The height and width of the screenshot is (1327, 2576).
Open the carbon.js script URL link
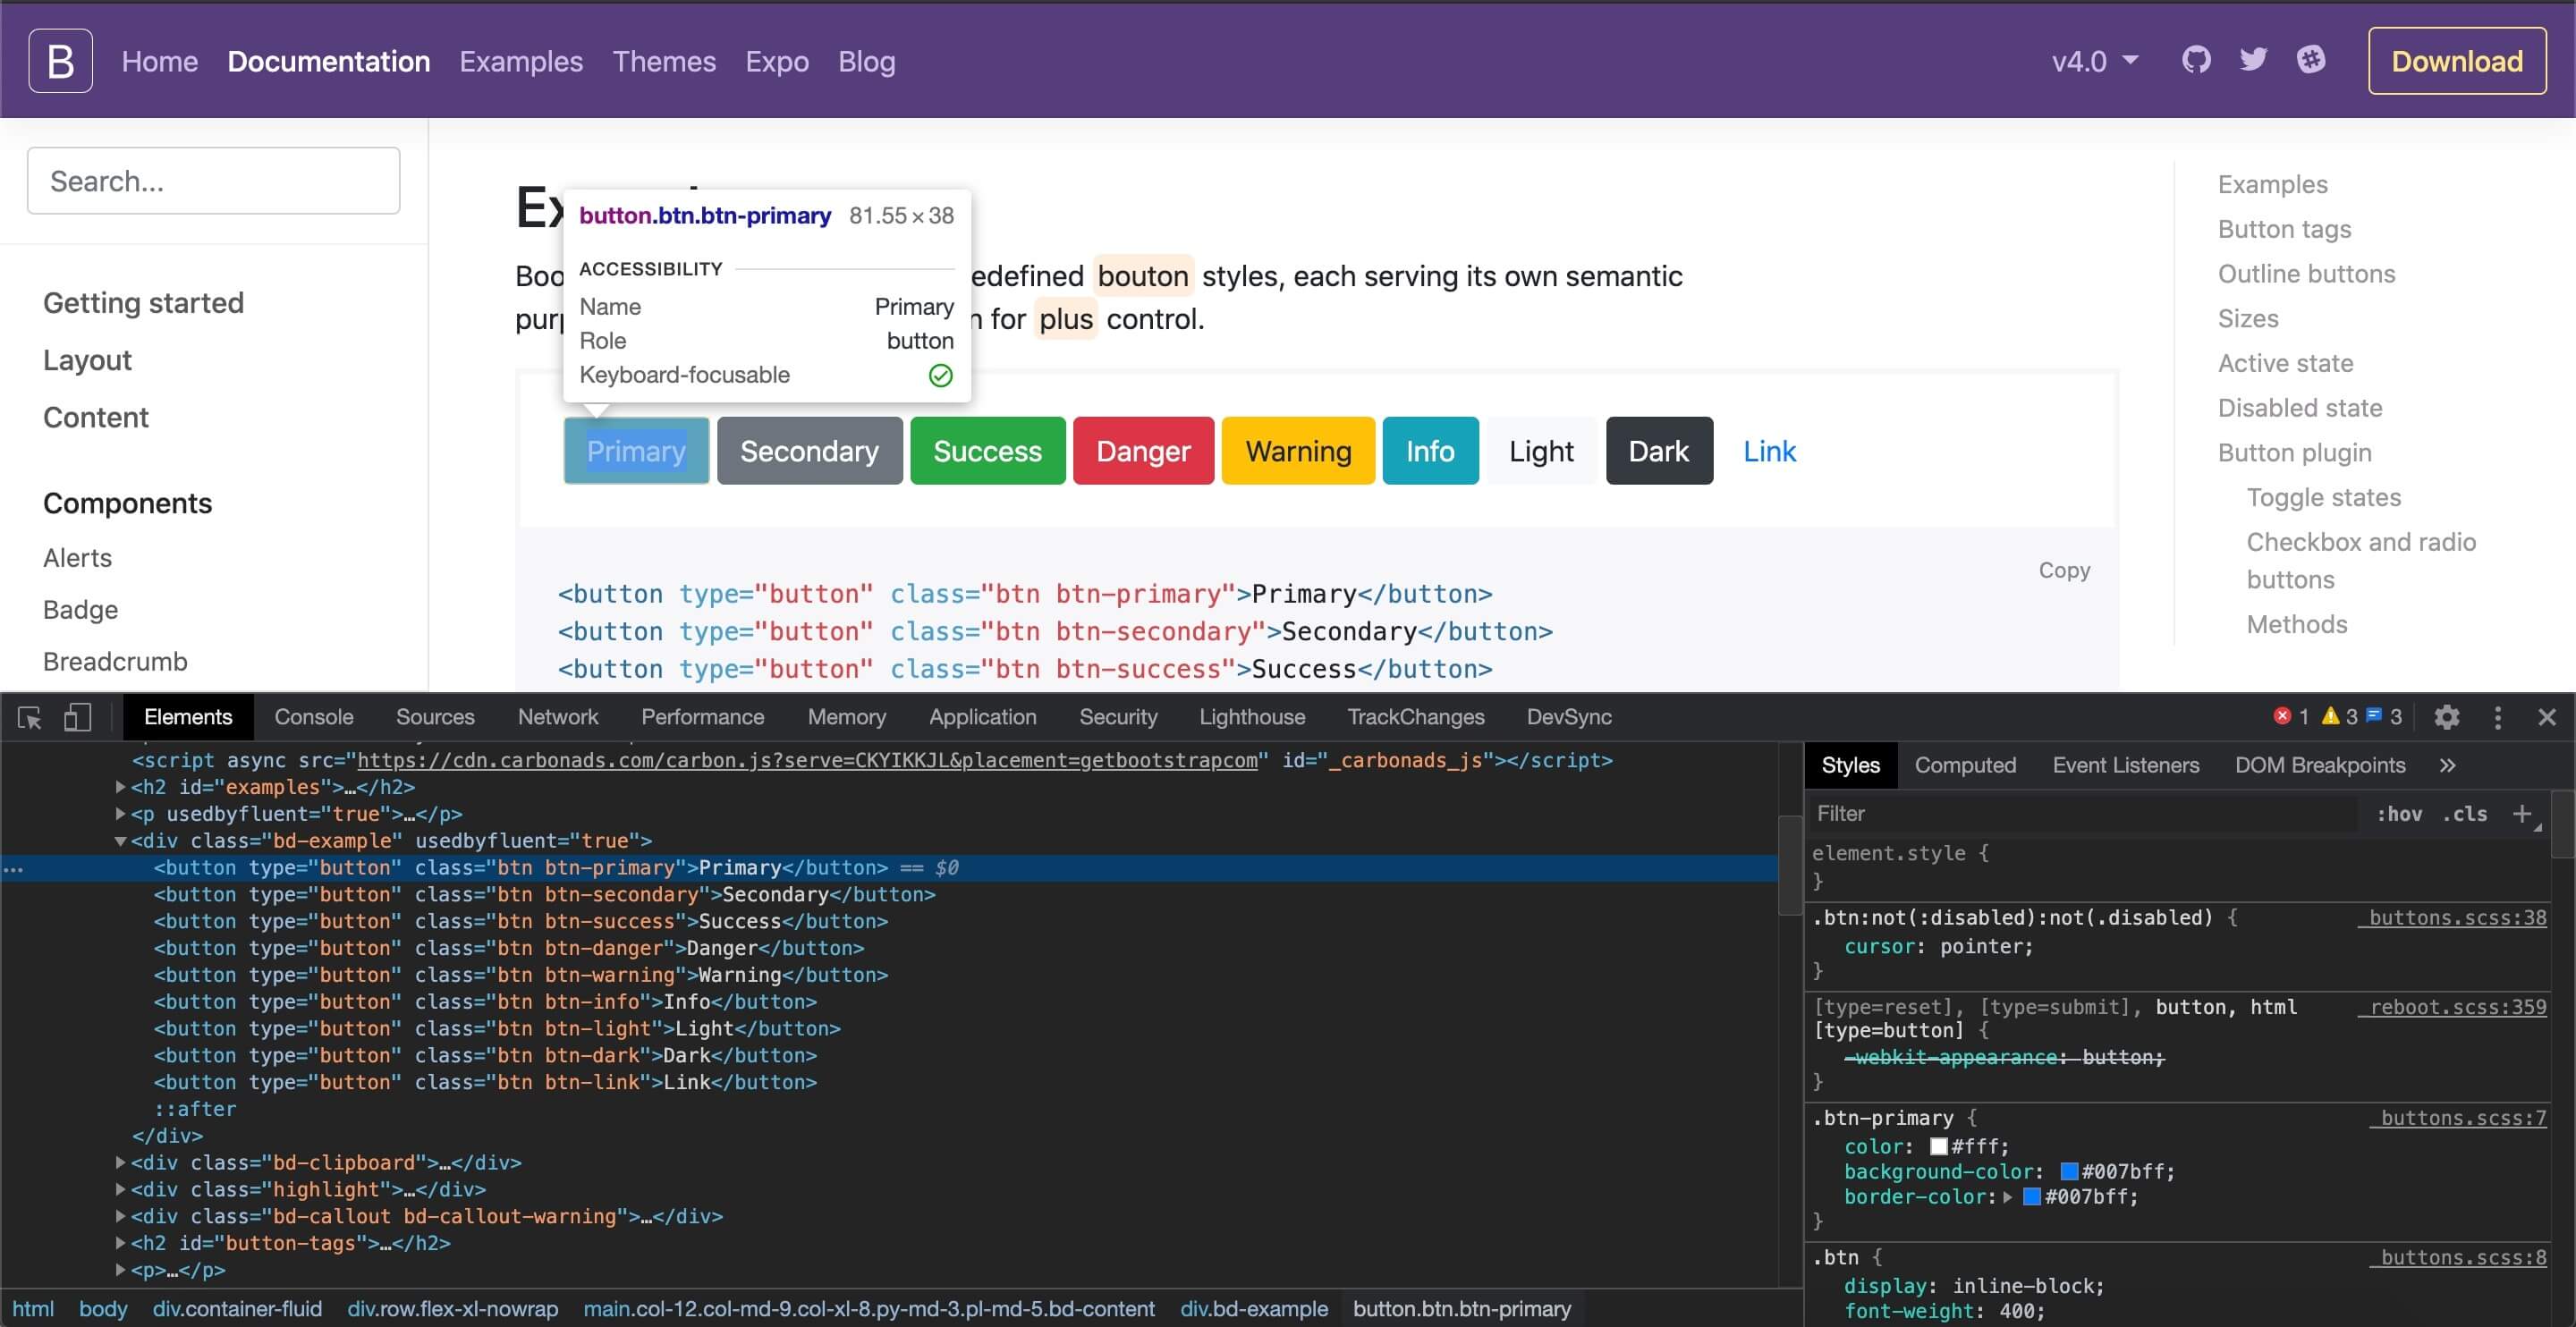(807, 761)
